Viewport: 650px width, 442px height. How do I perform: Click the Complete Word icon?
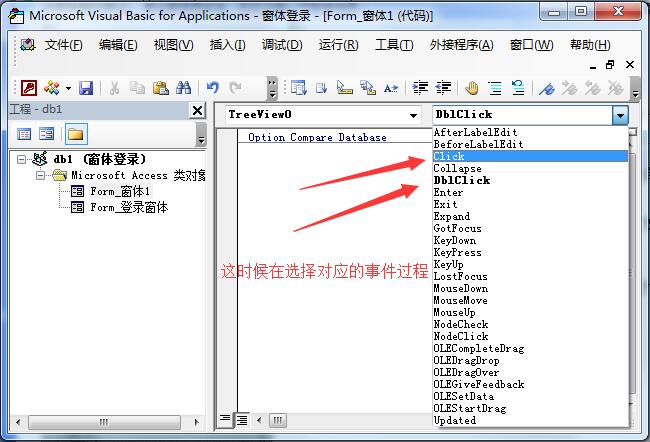coord(390,88)
